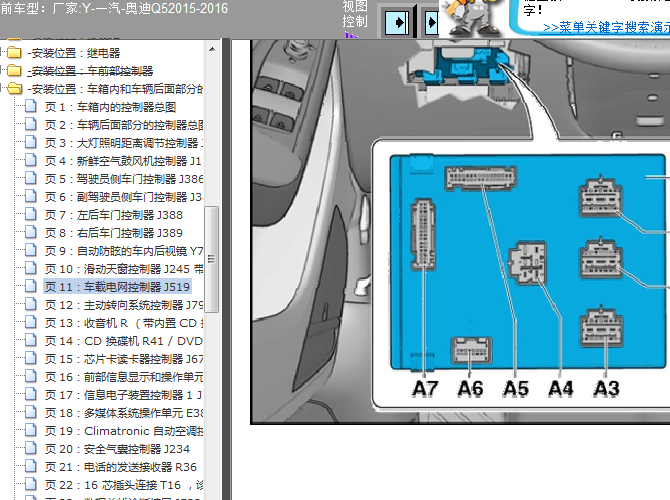This screenshot has height=500, width=670.
Task: Open 菜单关键字搜索演示 link
Action: [x=606, y=27]
